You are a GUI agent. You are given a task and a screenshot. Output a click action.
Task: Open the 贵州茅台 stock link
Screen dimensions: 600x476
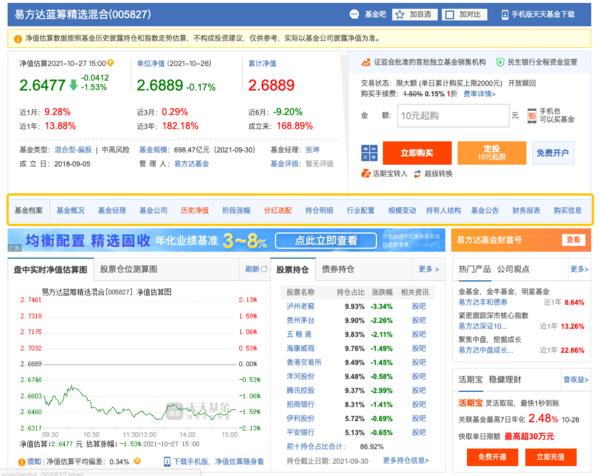(x=300, y=320)
